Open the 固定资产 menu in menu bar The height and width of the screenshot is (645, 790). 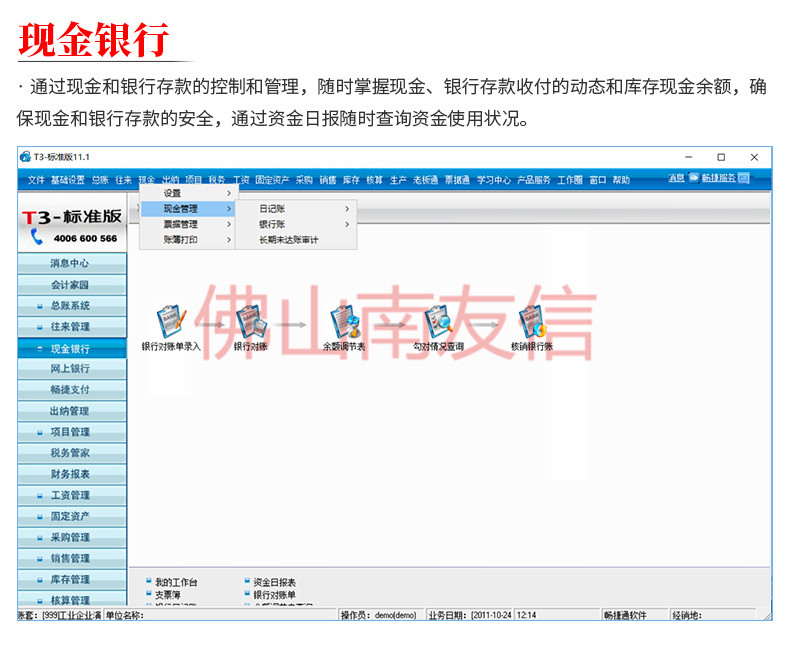coord(272,180)
